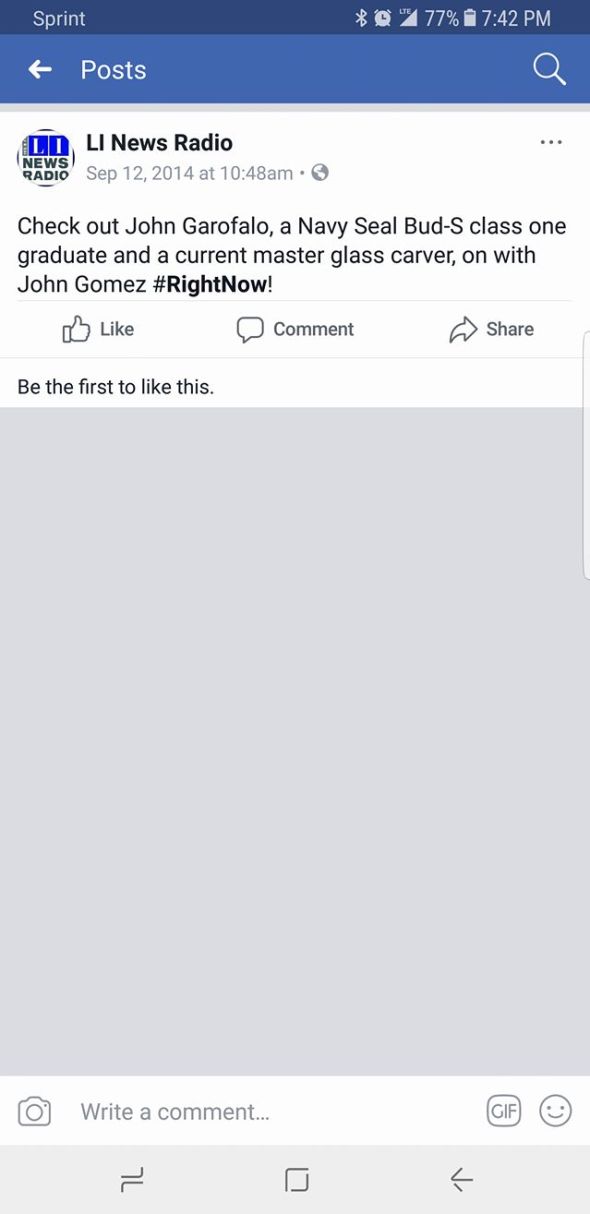Tap 'Be the first to like this'
Image resolution: width=590 pixels, height=1214 pixels.
coord(116,386)
